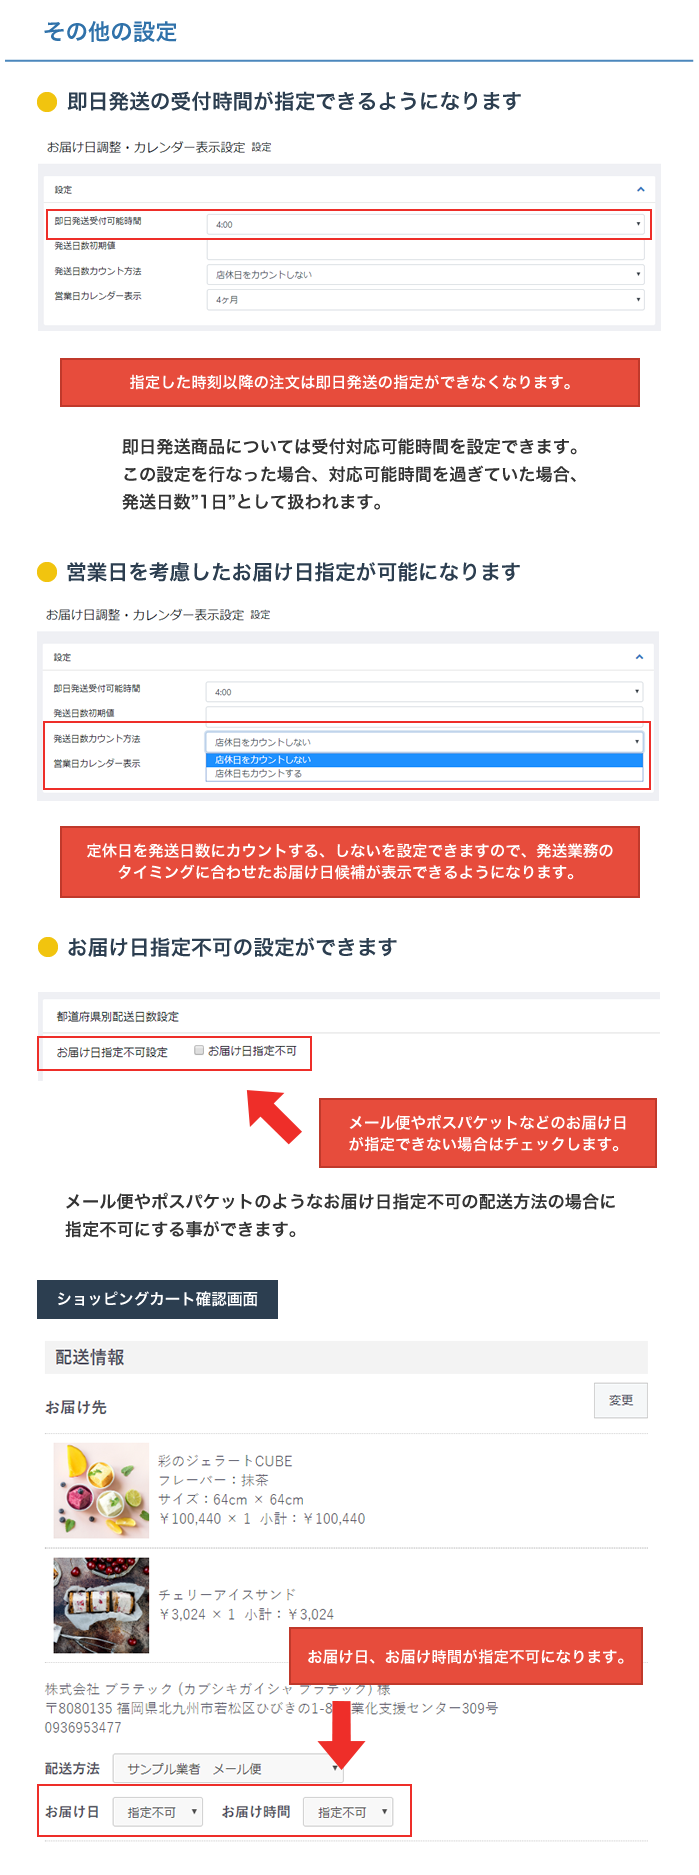Click 発送日数初期値 input field in second panel
Image resolution: width=699 pixels, height=1875 pixels.
(x=425, y=714)
